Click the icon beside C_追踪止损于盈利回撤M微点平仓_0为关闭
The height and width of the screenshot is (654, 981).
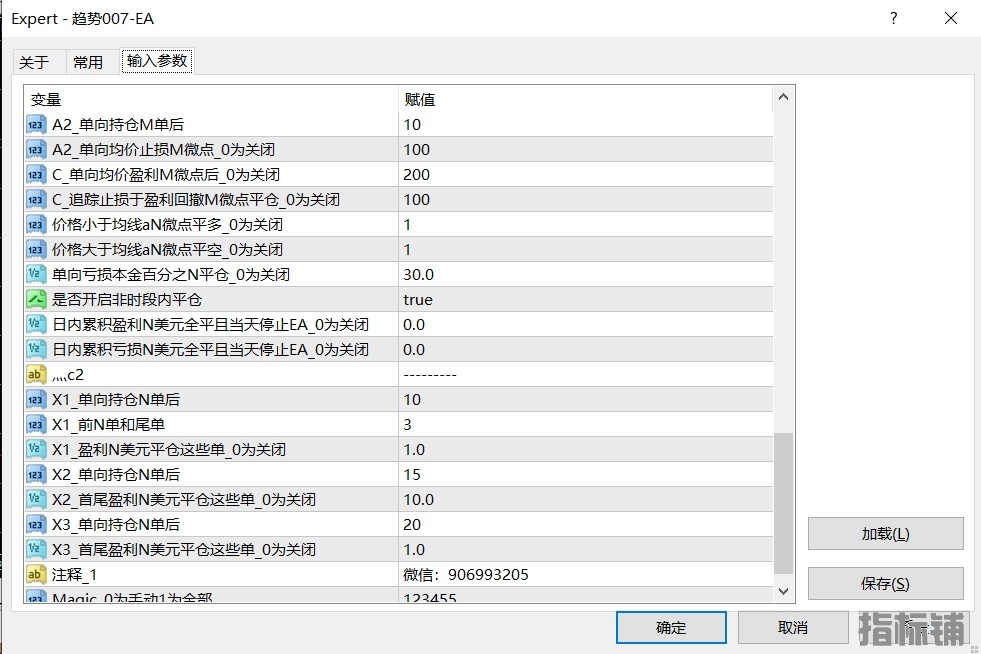tap(36, 200)
